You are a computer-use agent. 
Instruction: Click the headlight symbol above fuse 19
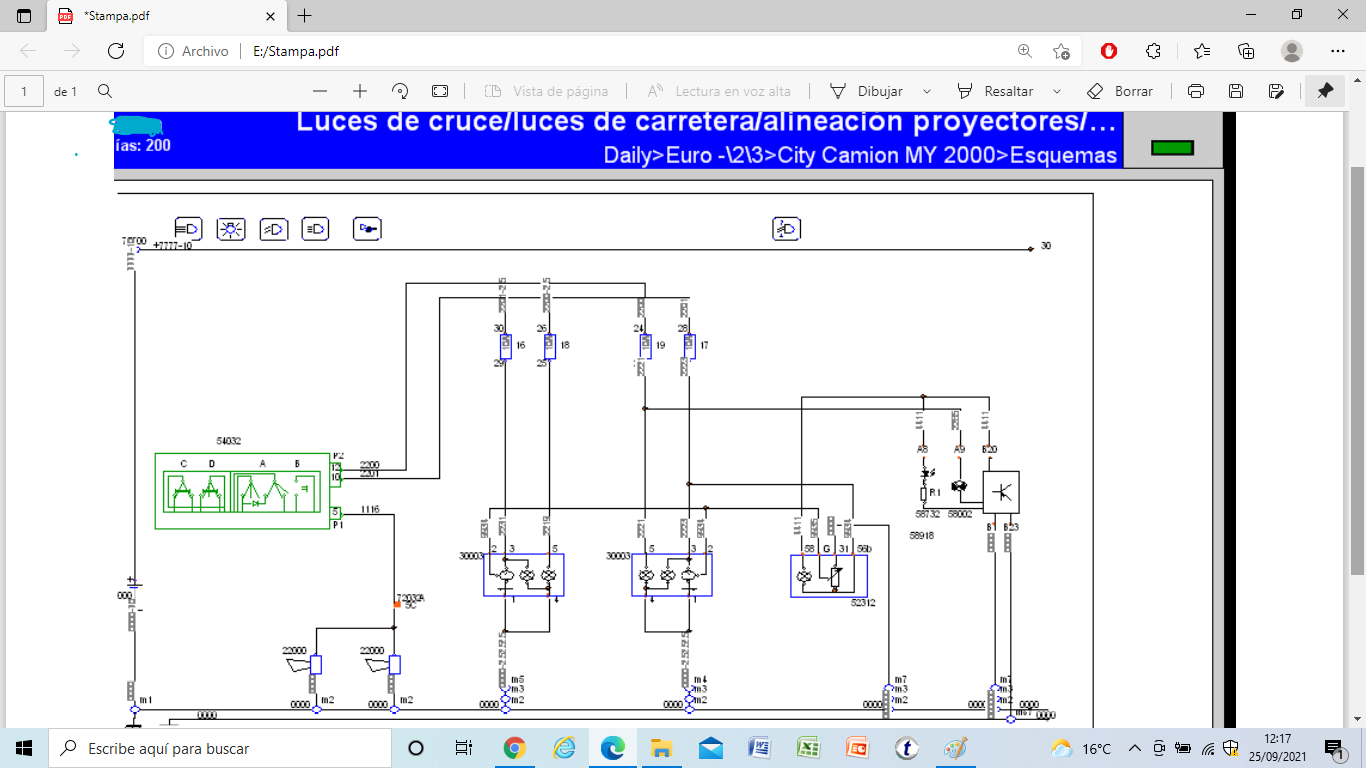[787, 229]
